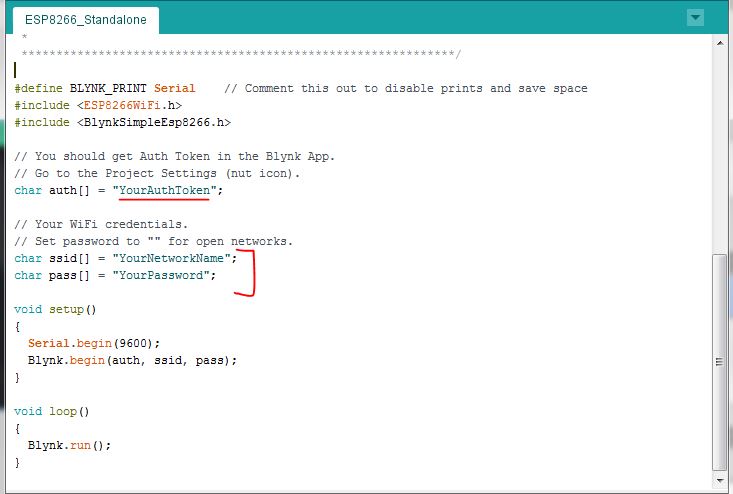Click the empty scrollbar track above the thumb
733x494 pixels.
[x=718, y=150]
